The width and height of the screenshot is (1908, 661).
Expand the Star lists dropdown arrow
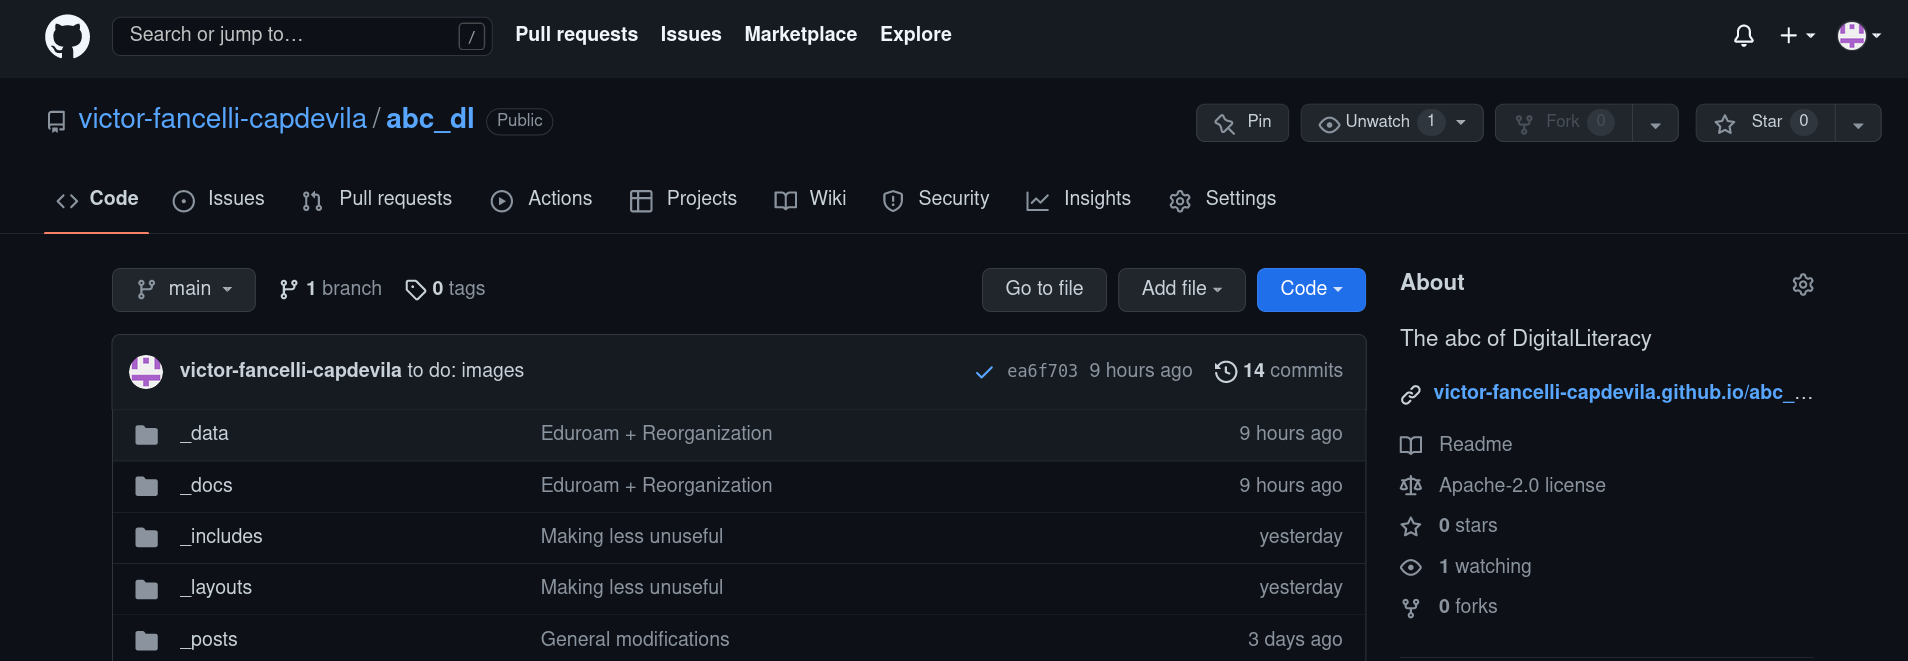coord(1858,124)
